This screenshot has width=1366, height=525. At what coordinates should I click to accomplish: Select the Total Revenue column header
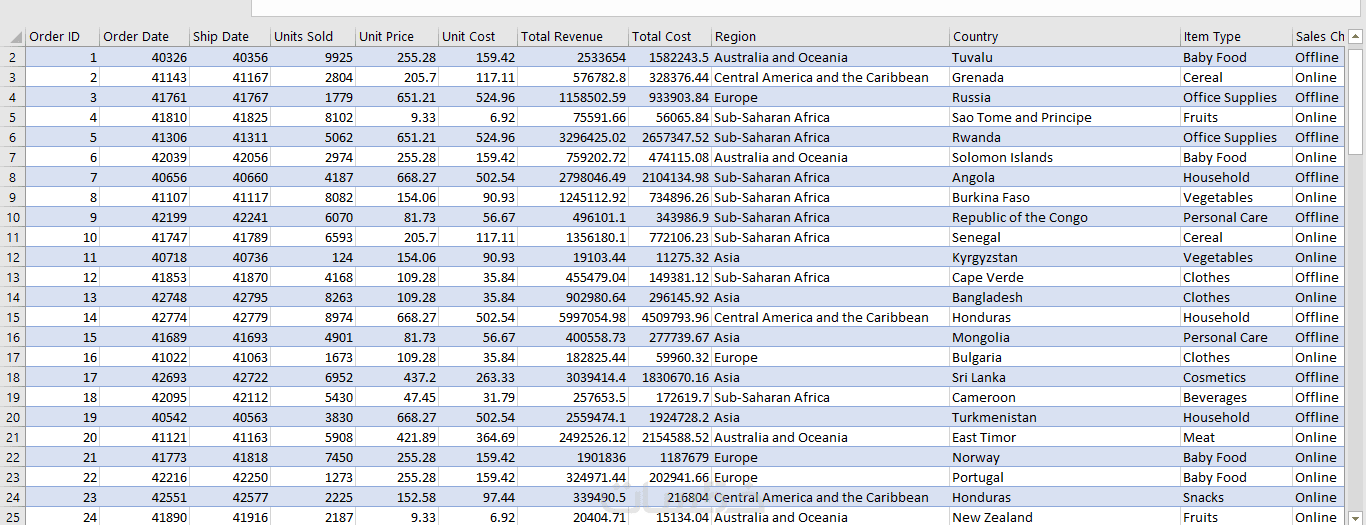tap(573, 37)
